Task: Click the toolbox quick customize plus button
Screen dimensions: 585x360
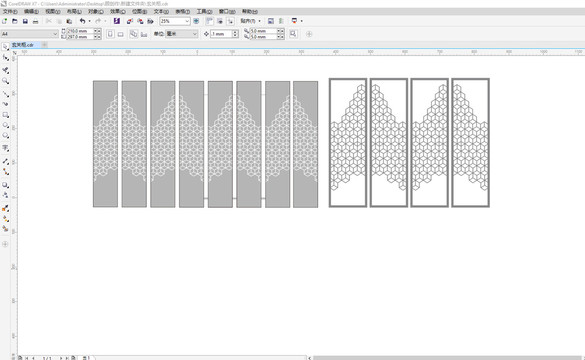Action: [x=5, y=244]
